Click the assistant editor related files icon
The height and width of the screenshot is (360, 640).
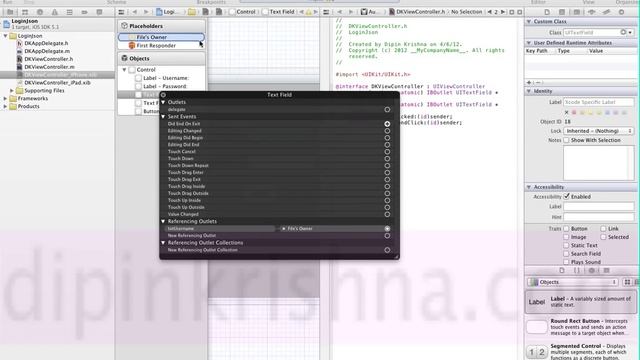point(326,12)
